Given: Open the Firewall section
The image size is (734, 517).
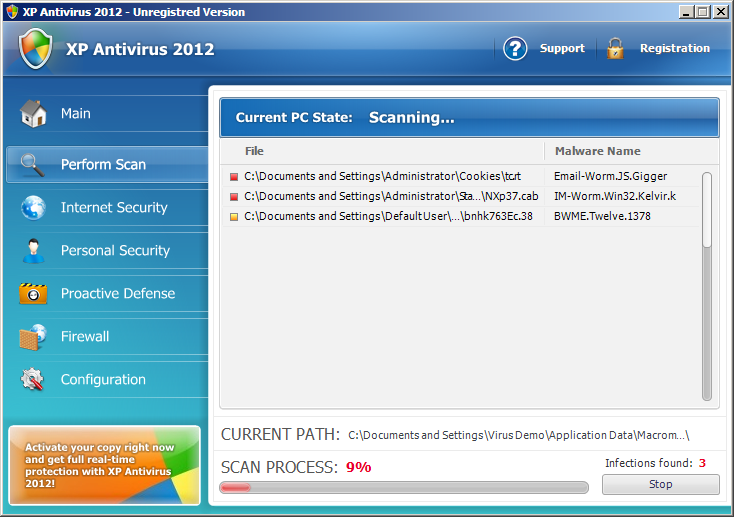Looking at the screenshot, I should click(x=108, y=337).
